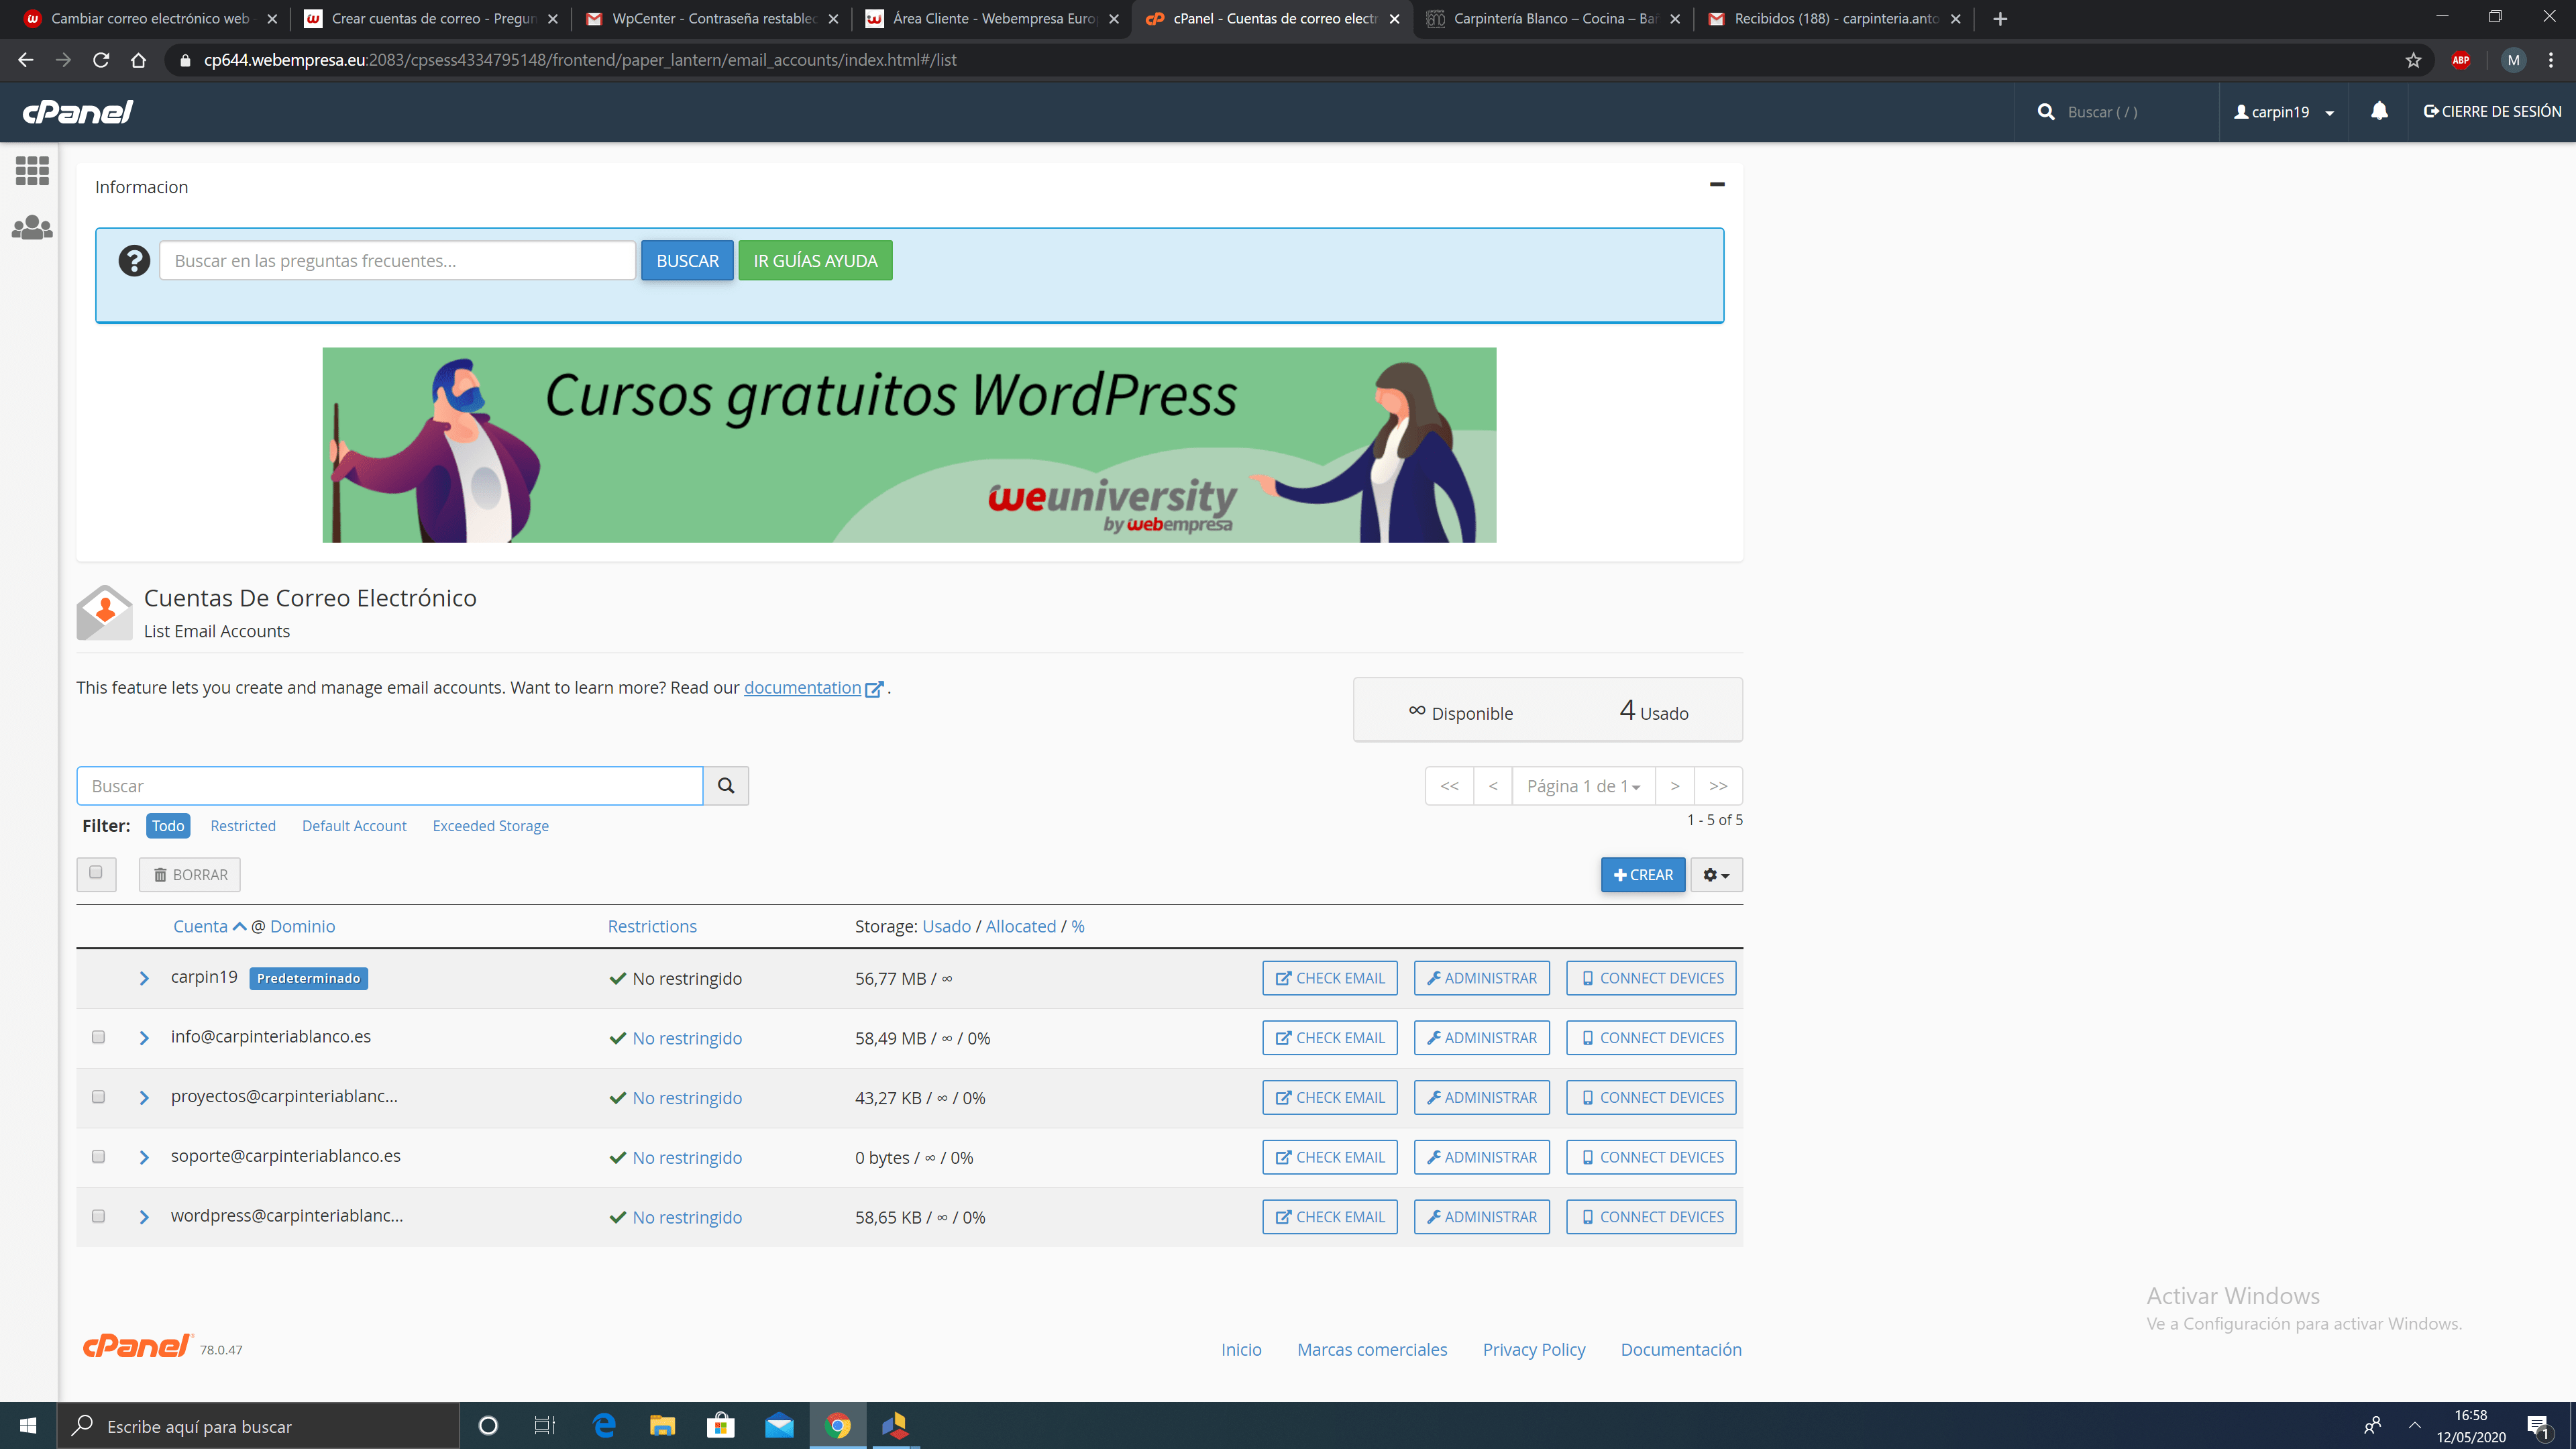
Task: Expand the wordpress@carpinteriablanc... row
Action: [144, 1217]
